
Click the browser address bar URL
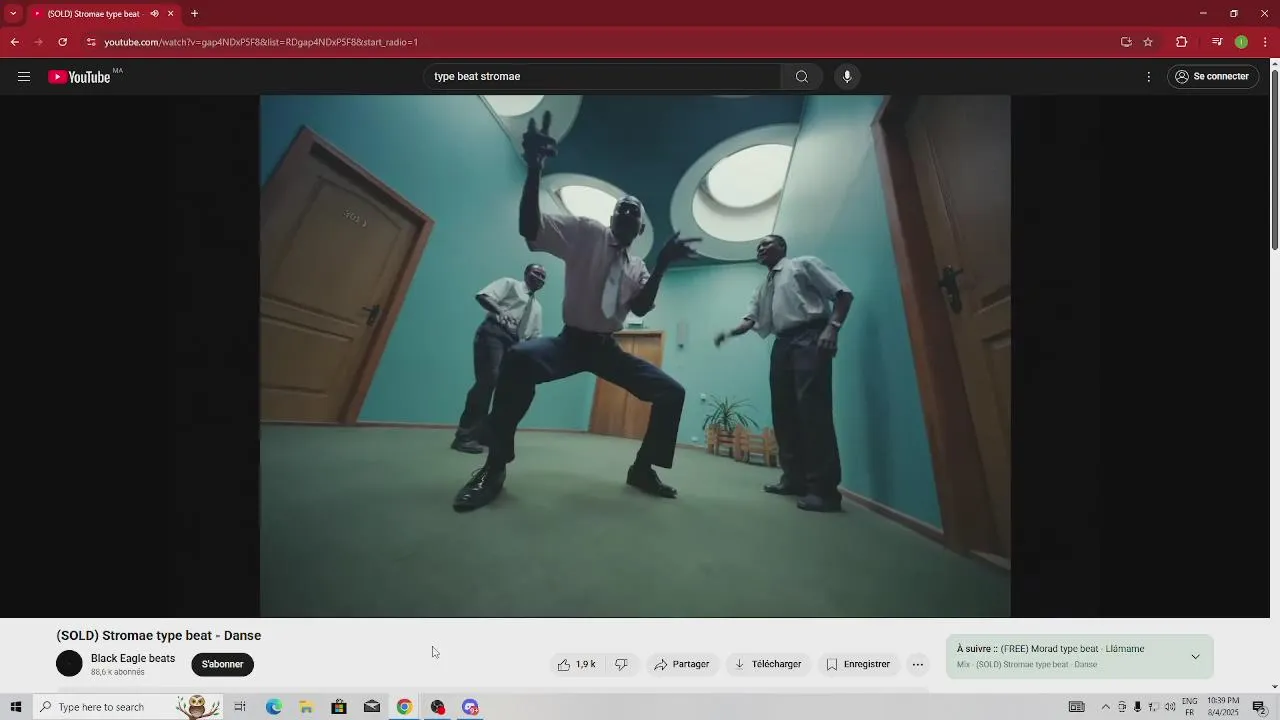(x=261, y=42)
